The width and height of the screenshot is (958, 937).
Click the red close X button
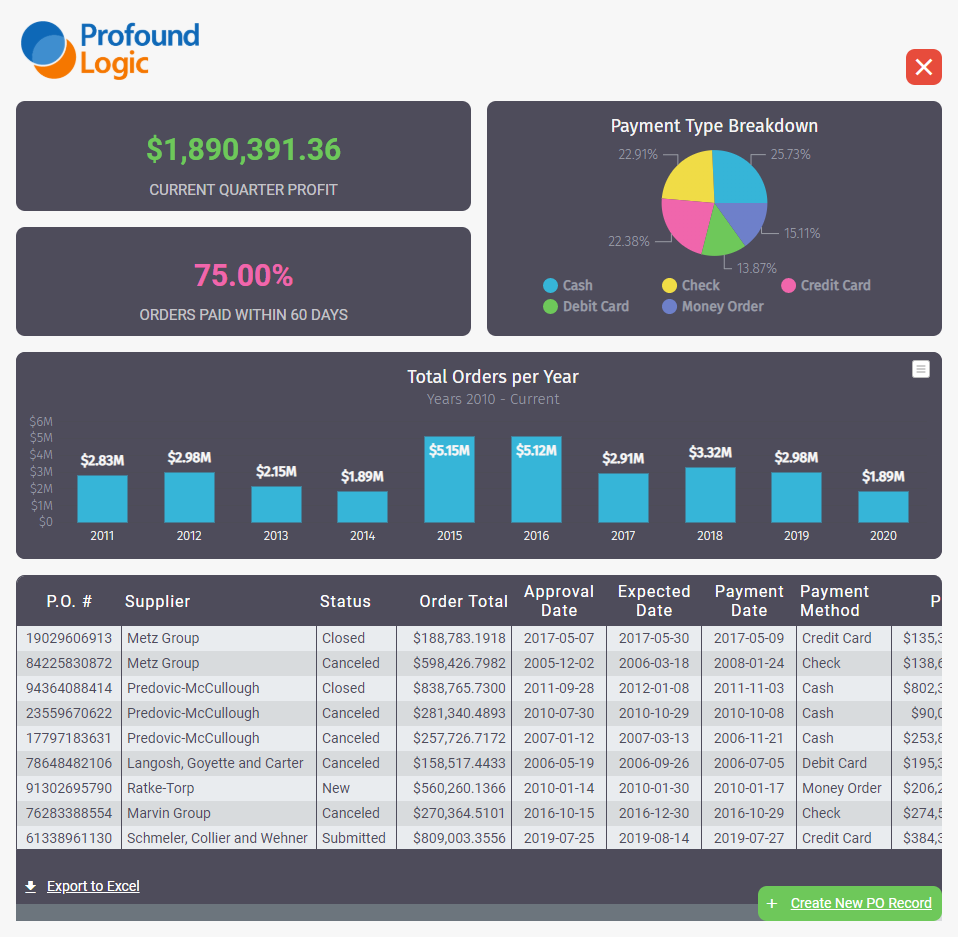pos(923,67)
